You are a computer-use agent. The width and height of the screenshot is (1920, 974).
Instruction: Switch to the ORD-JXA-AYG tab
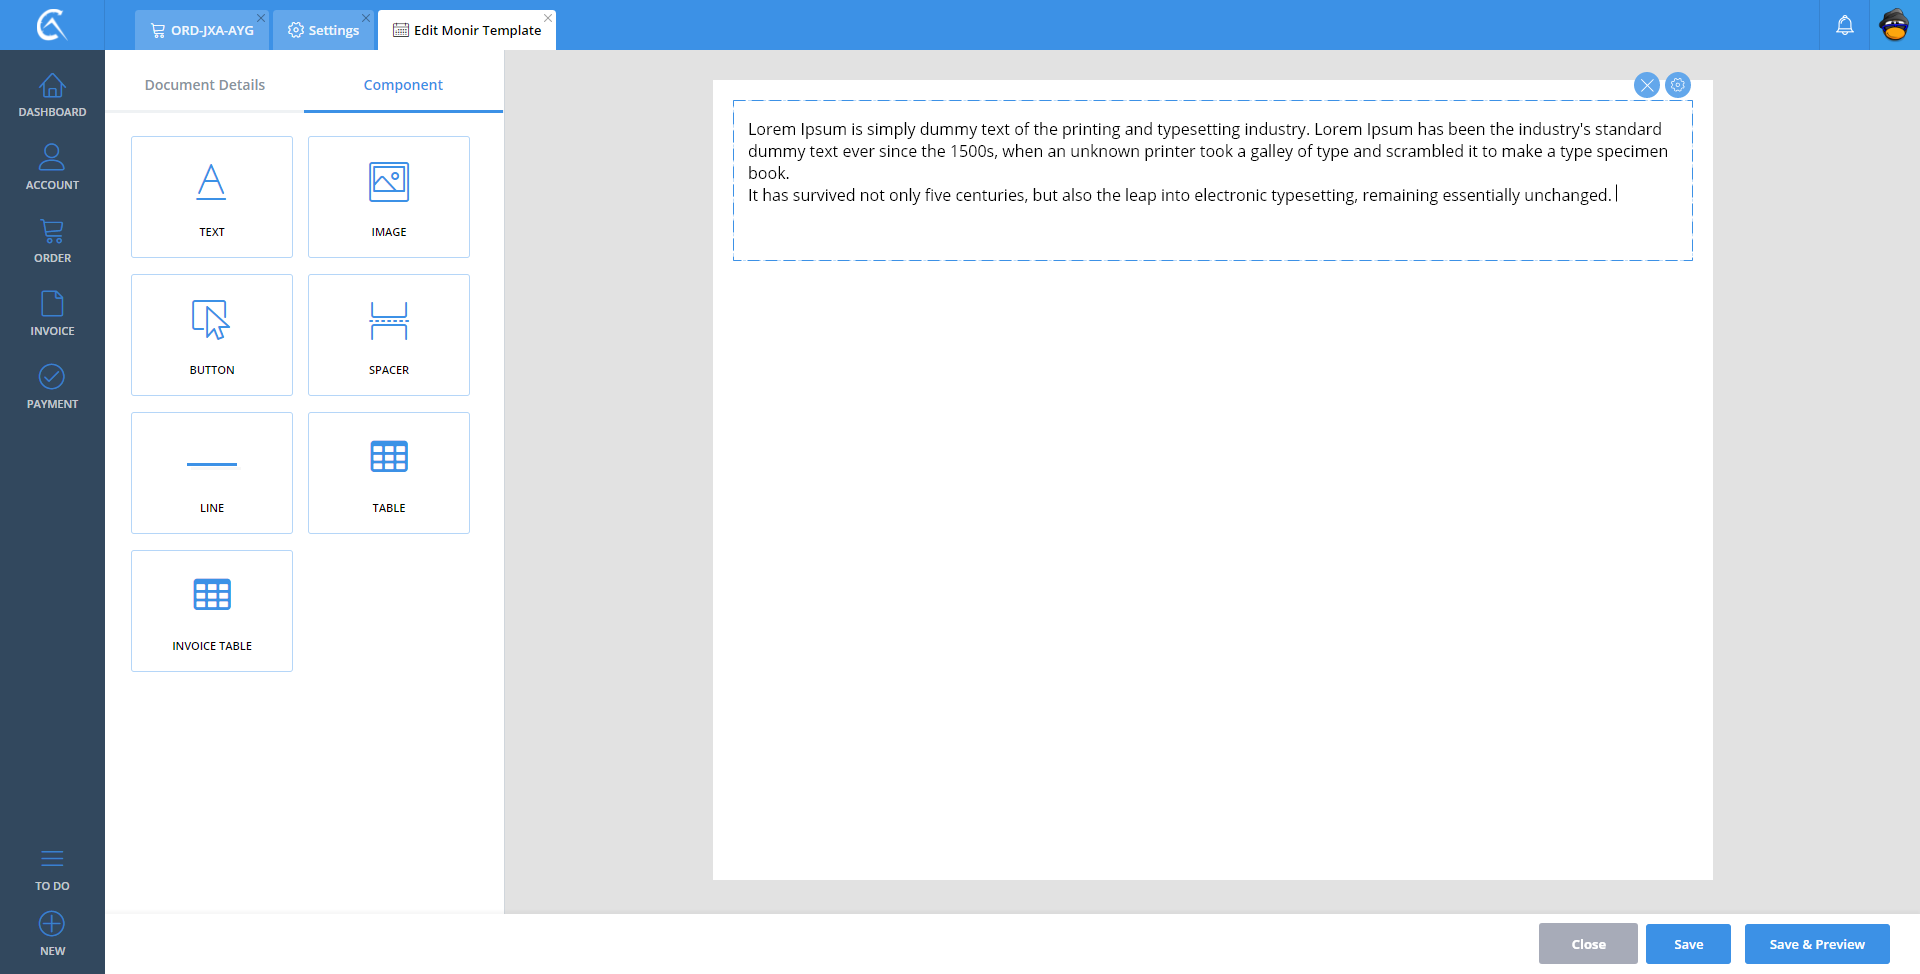point(203,30)
